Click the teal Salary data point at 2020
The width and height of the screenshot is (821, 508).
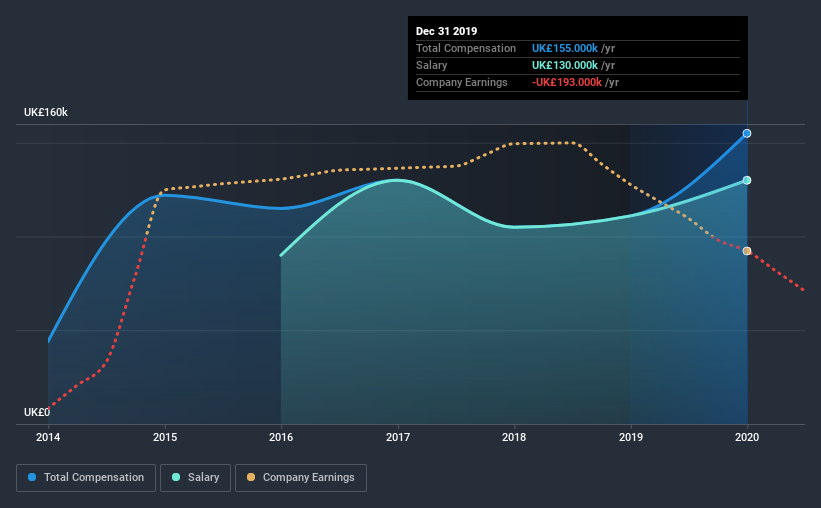coord(747,180)
